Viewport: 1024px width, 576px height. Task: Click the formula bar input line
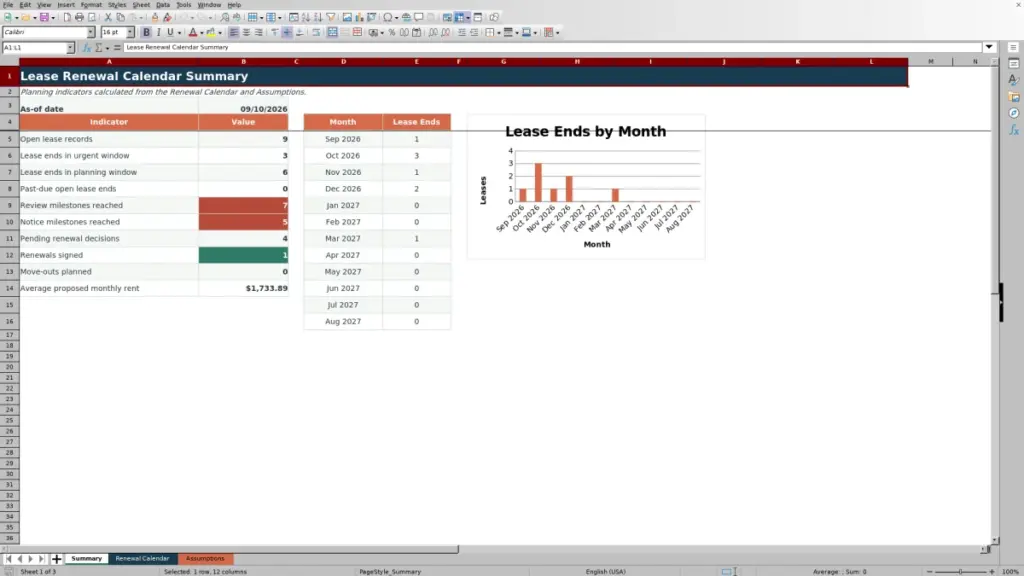[x=552, y=47]
